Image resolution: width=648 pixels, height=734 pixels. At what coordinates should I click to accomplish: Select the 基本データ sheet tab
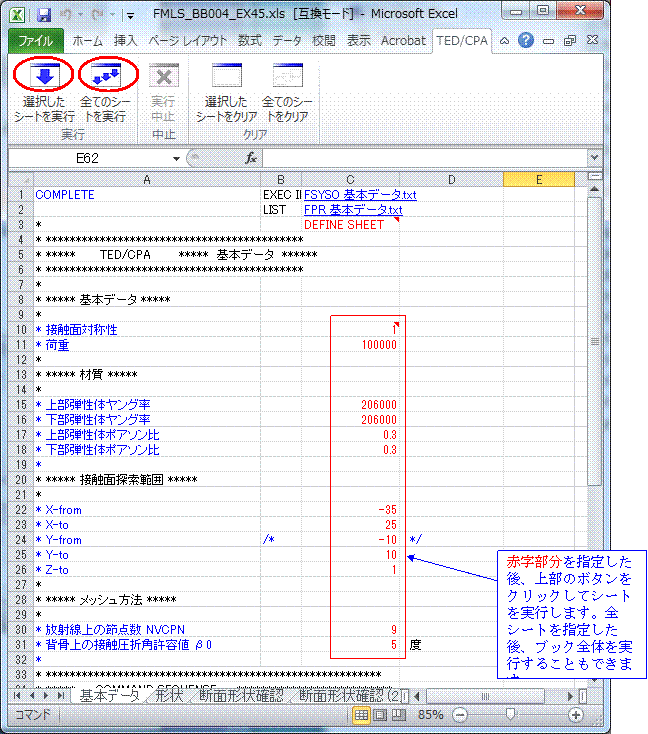(110, 696)
